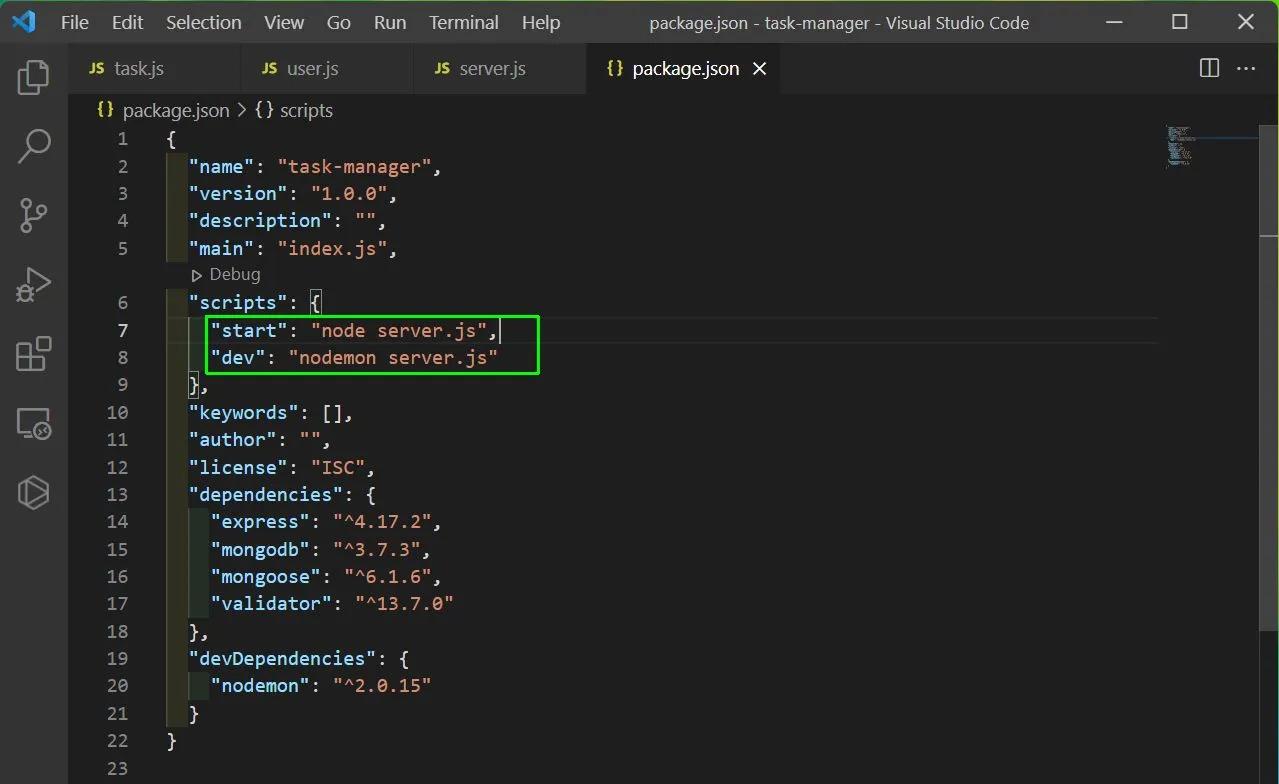Open the editor More Actions ellipsis

tap(1246, 68)
